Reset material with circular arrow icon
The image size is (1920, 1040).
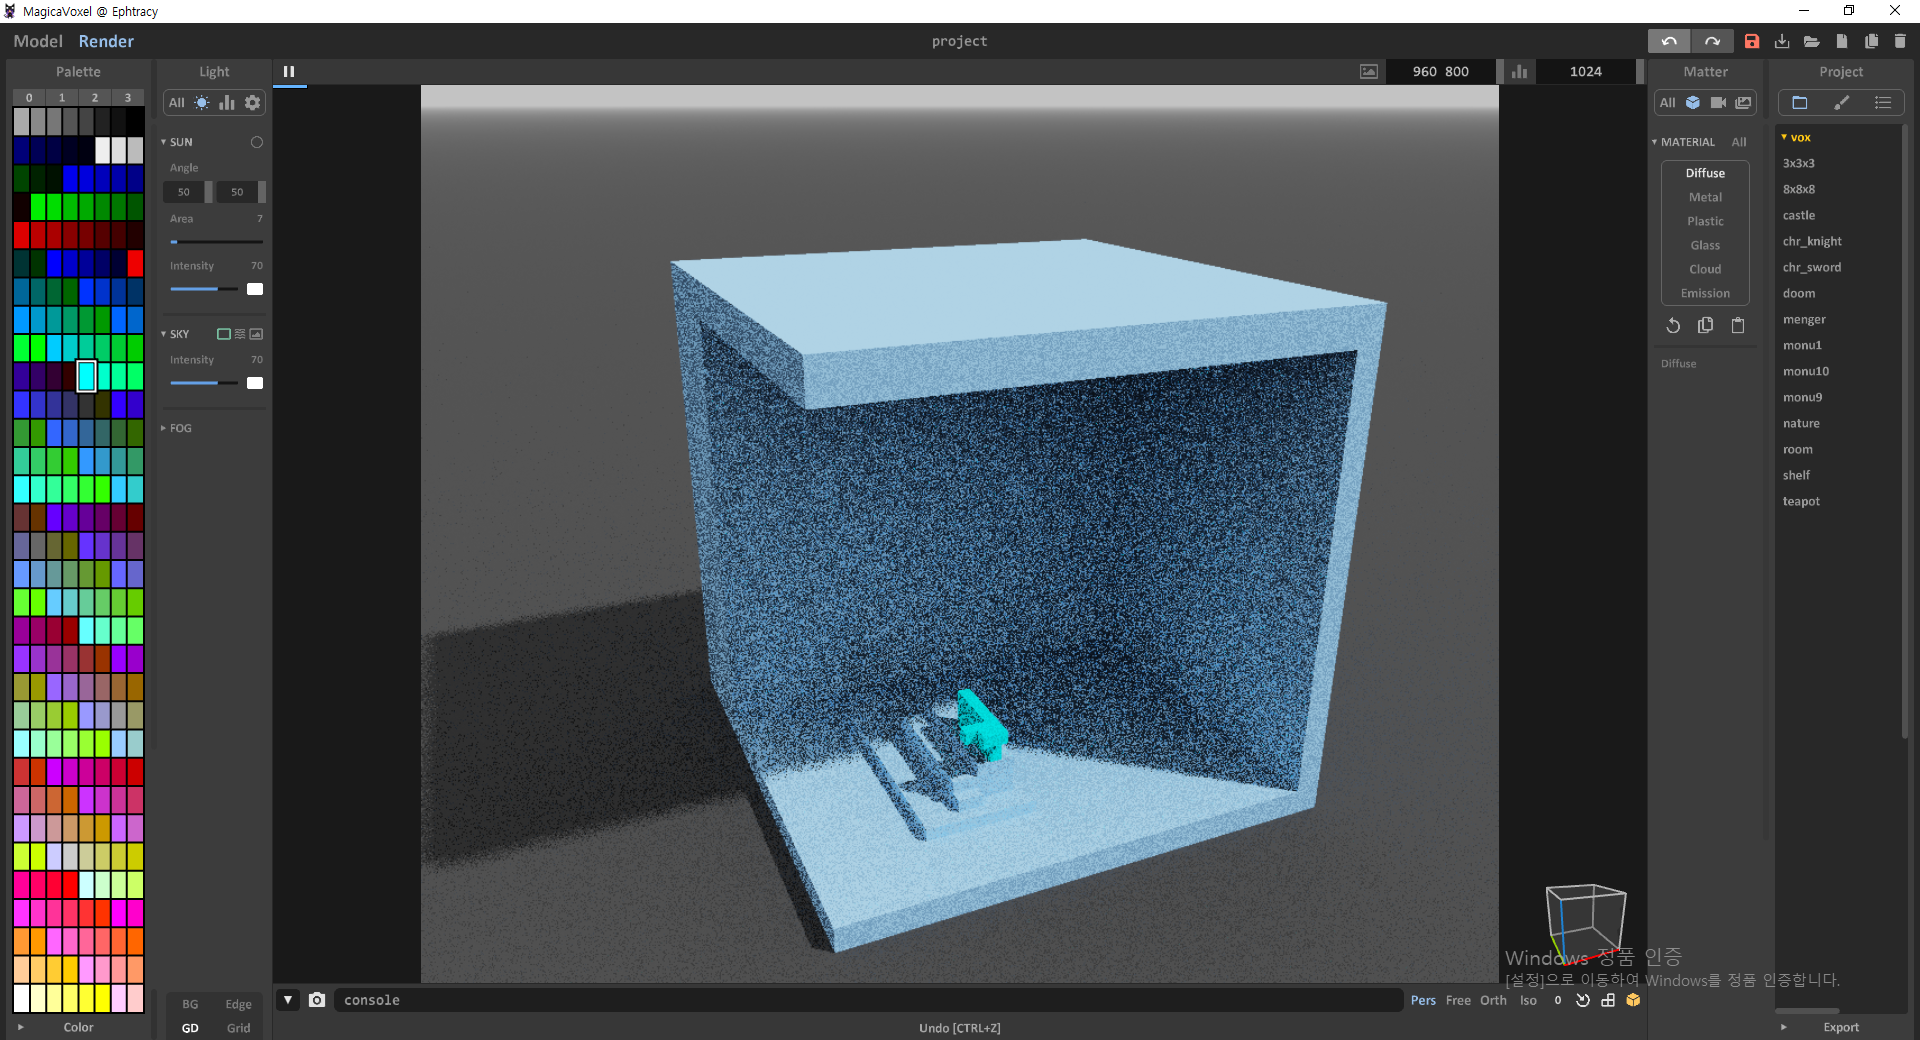(x=1673, y=325)
